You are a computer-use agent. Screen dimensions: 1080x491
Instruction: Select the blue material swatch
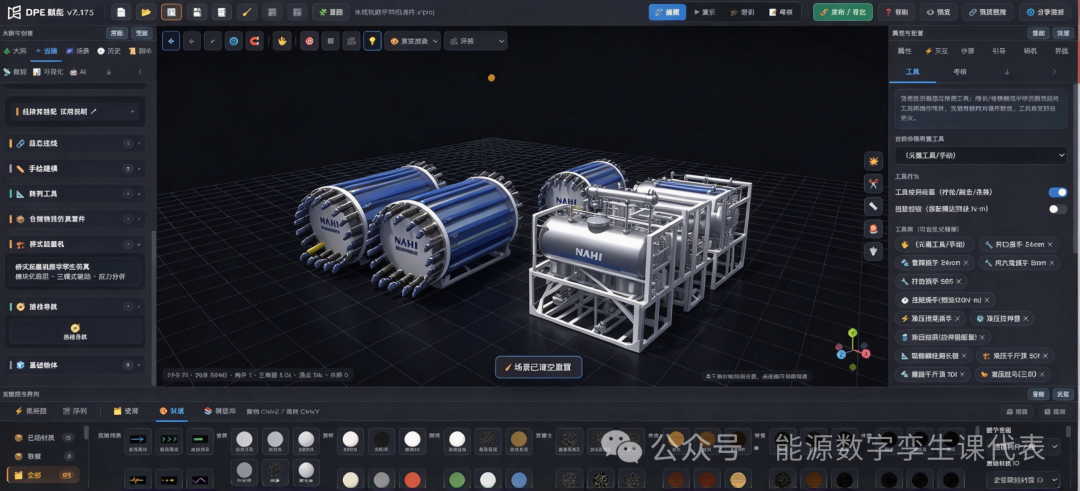pyautogui.click(x=519, y=480)
